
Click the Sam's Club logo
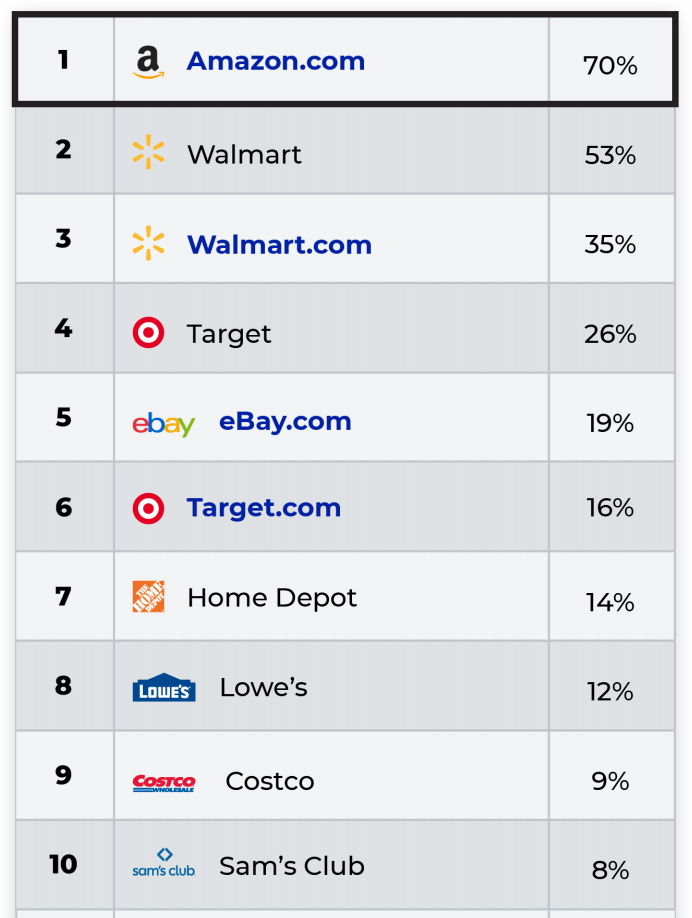pyautogui.click(x=164, y=864)
